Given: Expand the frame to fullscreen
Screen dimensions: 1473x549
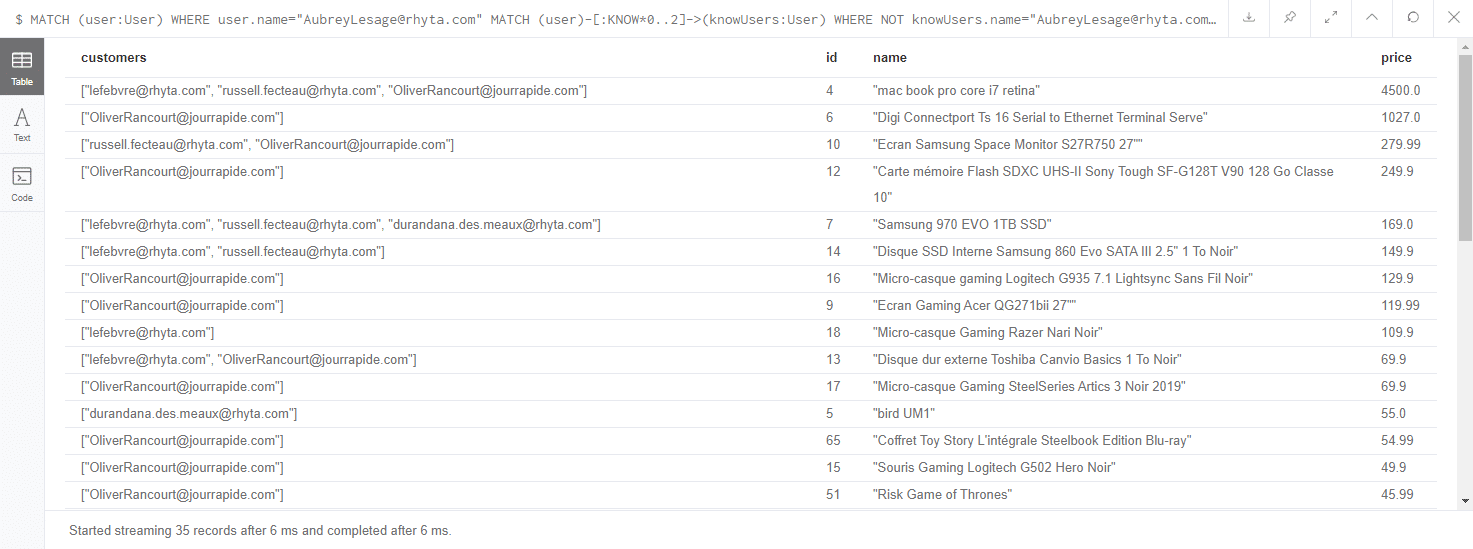Looking at the screenshot, I should tap(1330, 18).
